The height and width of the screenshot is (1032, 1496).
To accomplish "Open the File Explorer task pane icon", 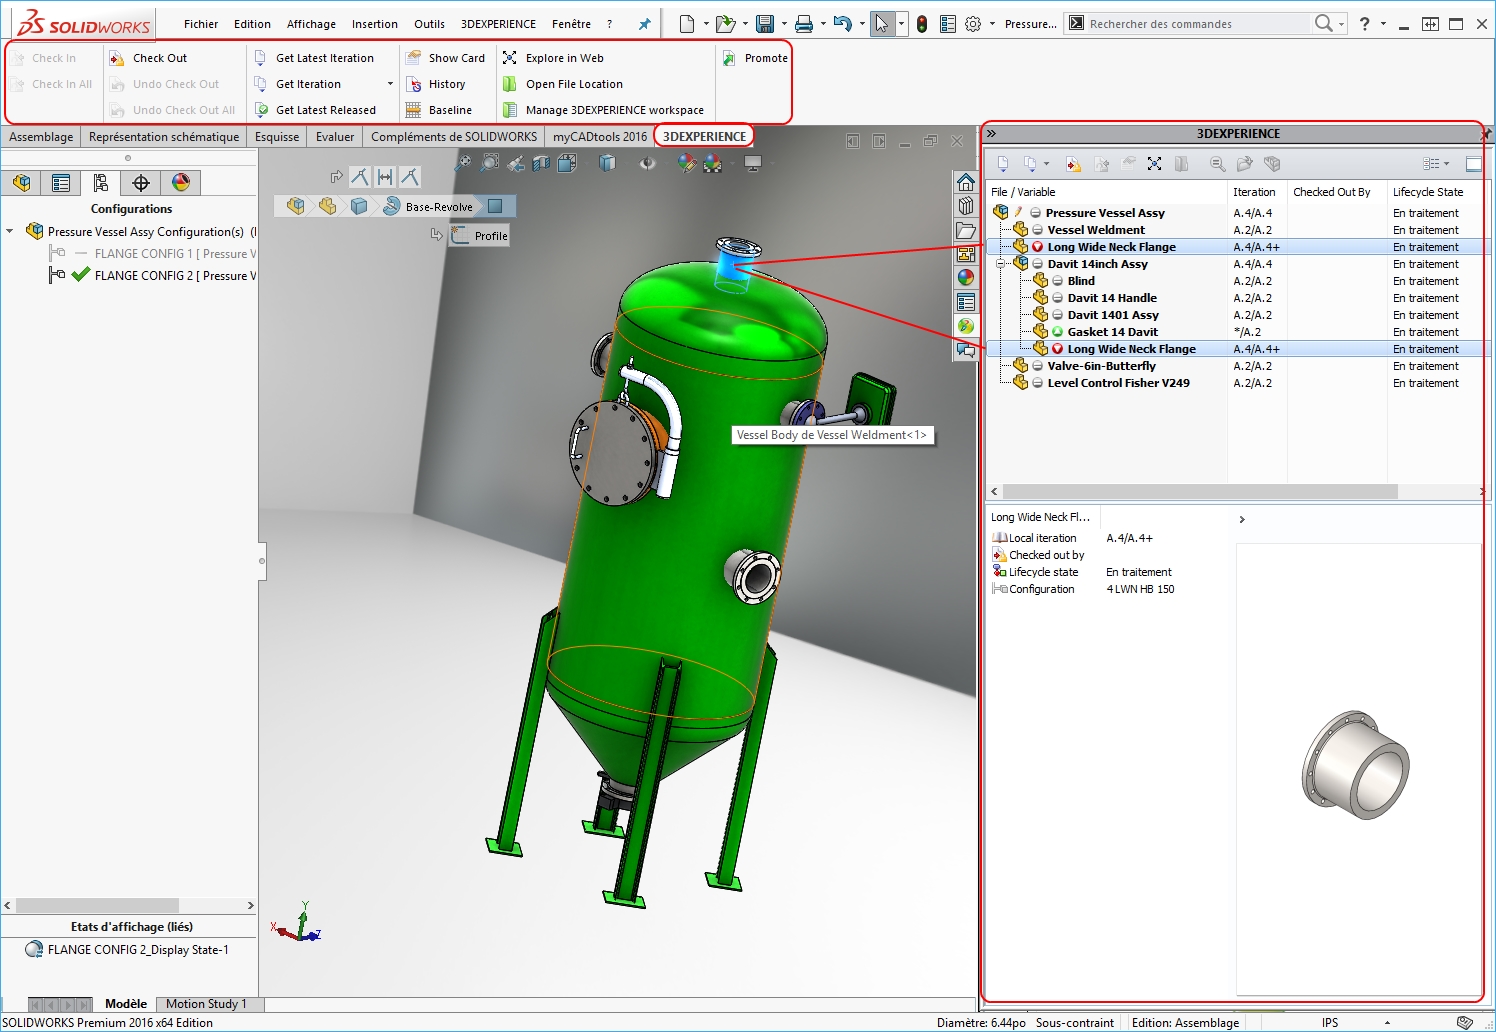I will pyautogui.click(x=966, y=230).
